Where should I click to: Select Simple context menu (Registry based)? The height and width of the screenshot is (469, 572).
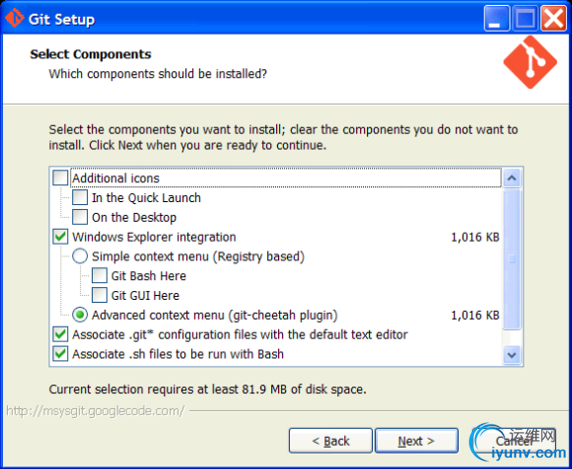coord(80,256)
